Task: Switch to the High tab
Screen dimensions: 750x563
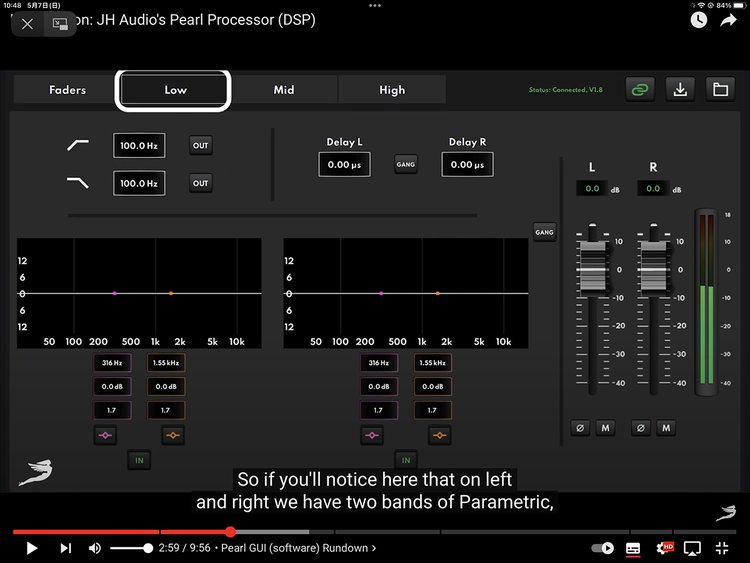Action: [392, 90]
